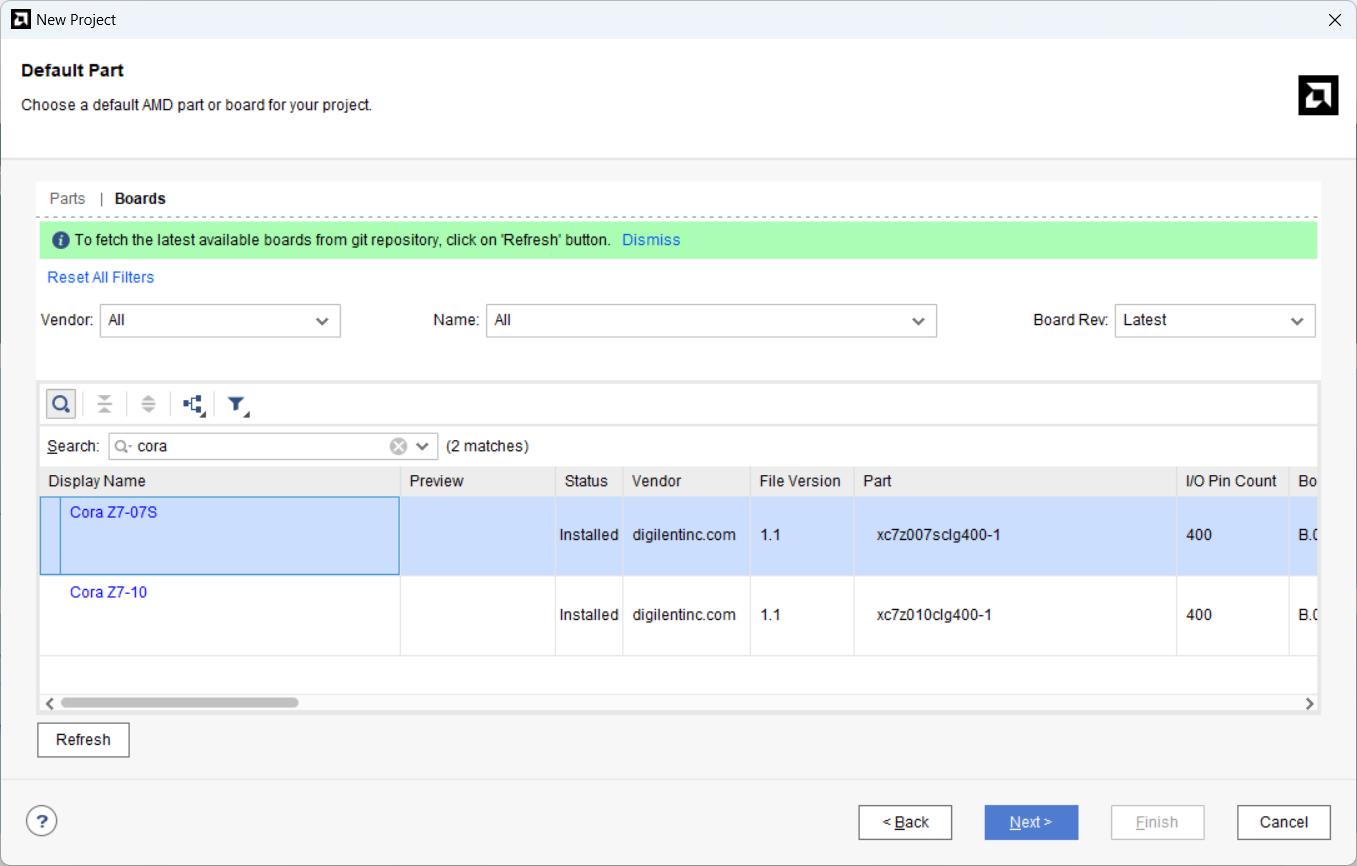Select the Boards tab

(140, 198)
